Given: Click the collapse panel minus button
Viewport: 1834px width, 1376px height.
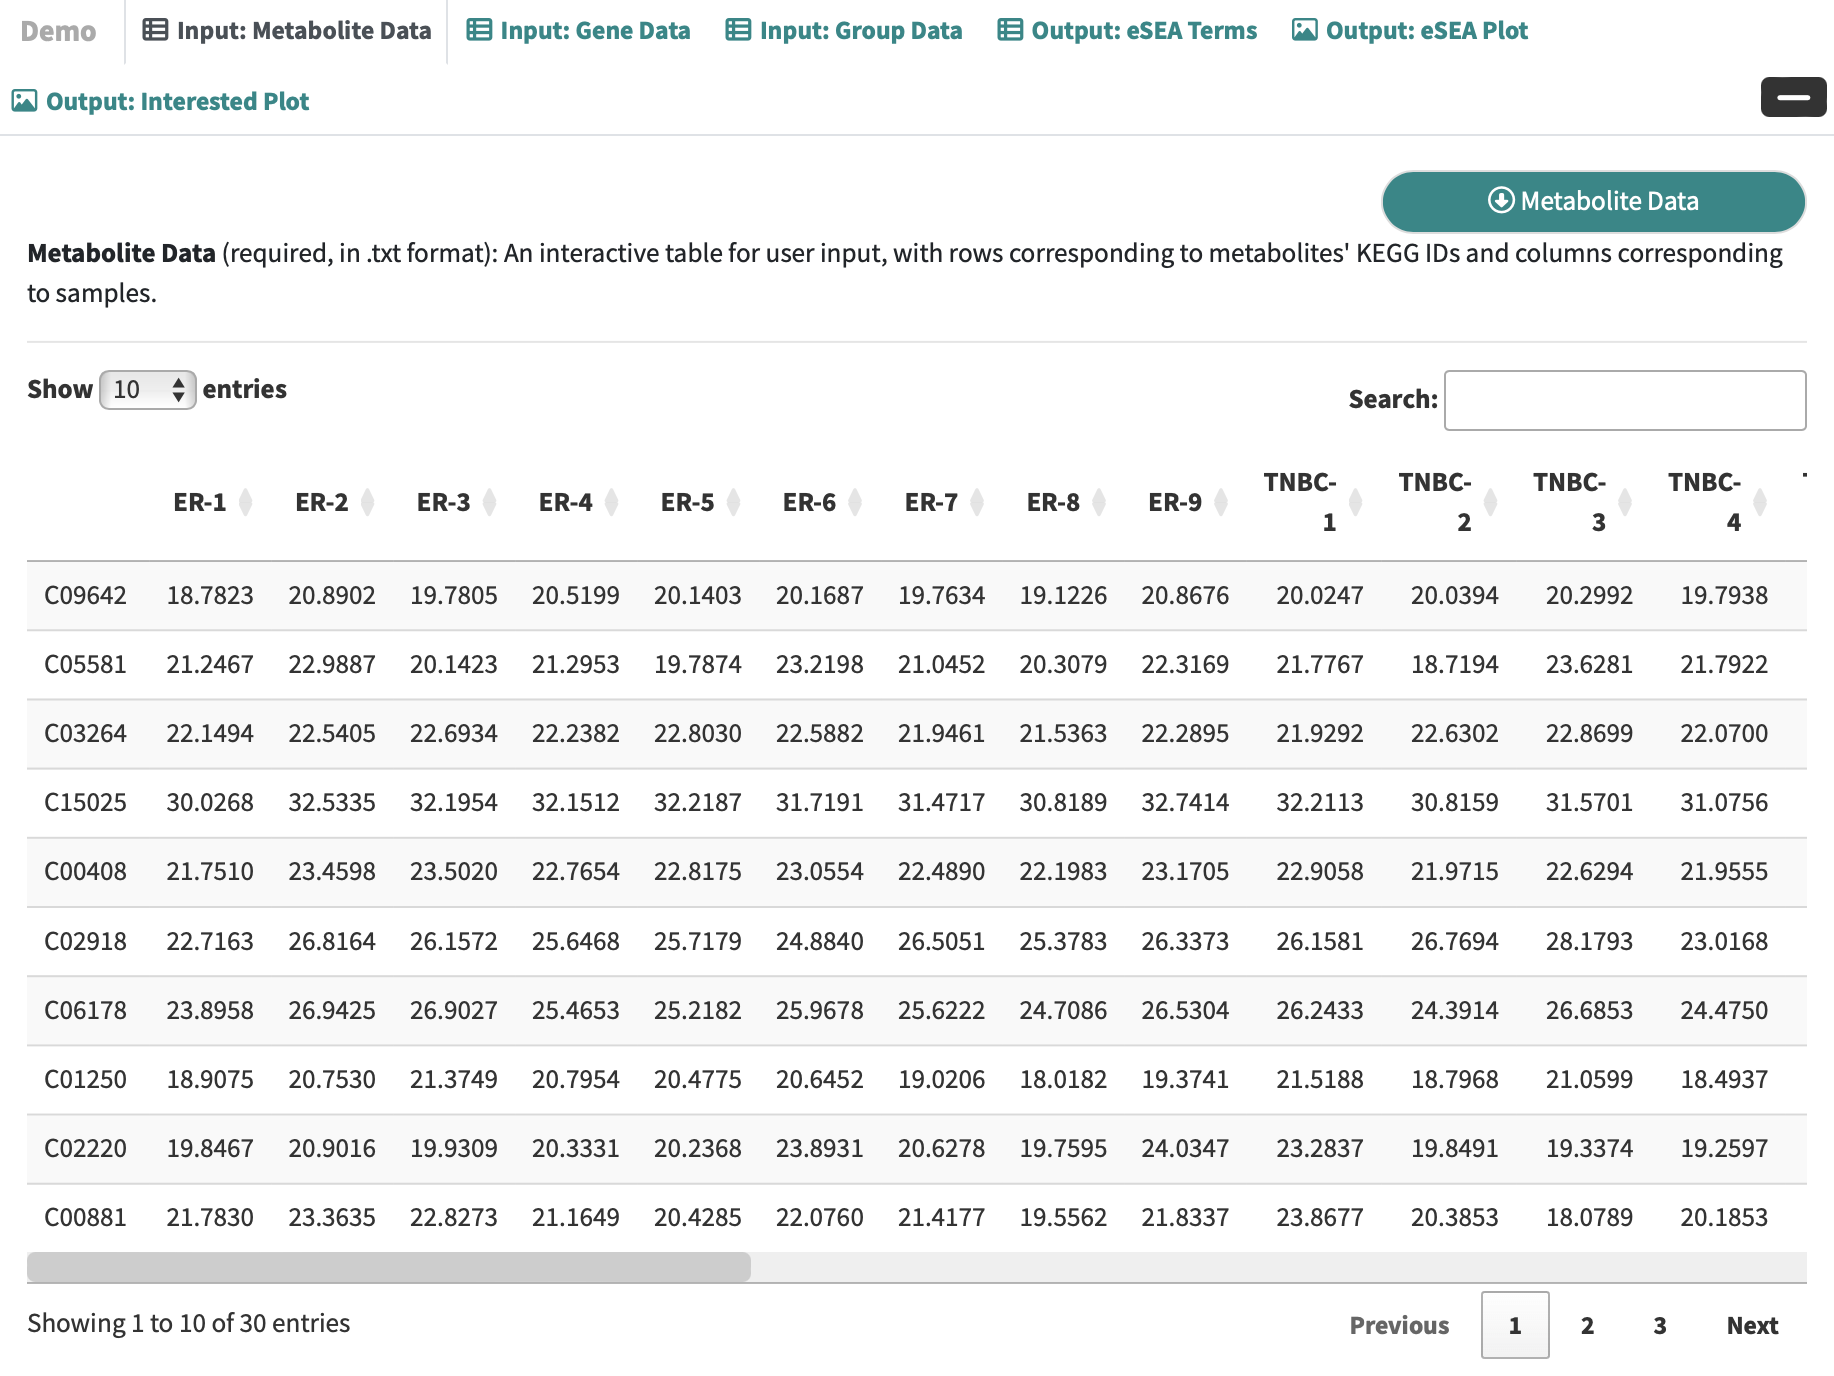Looking at the screenshot, I should 1792,97.
